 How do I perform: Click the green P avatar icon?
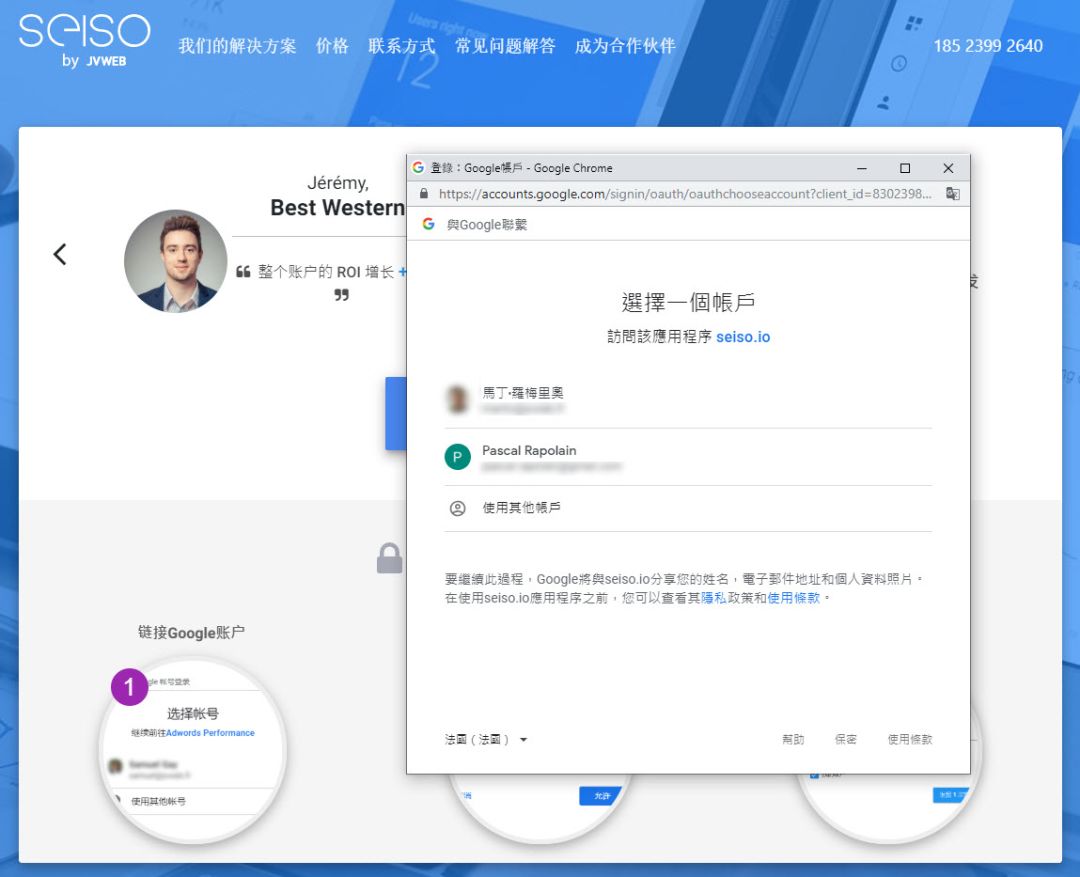tap(457, 457)
